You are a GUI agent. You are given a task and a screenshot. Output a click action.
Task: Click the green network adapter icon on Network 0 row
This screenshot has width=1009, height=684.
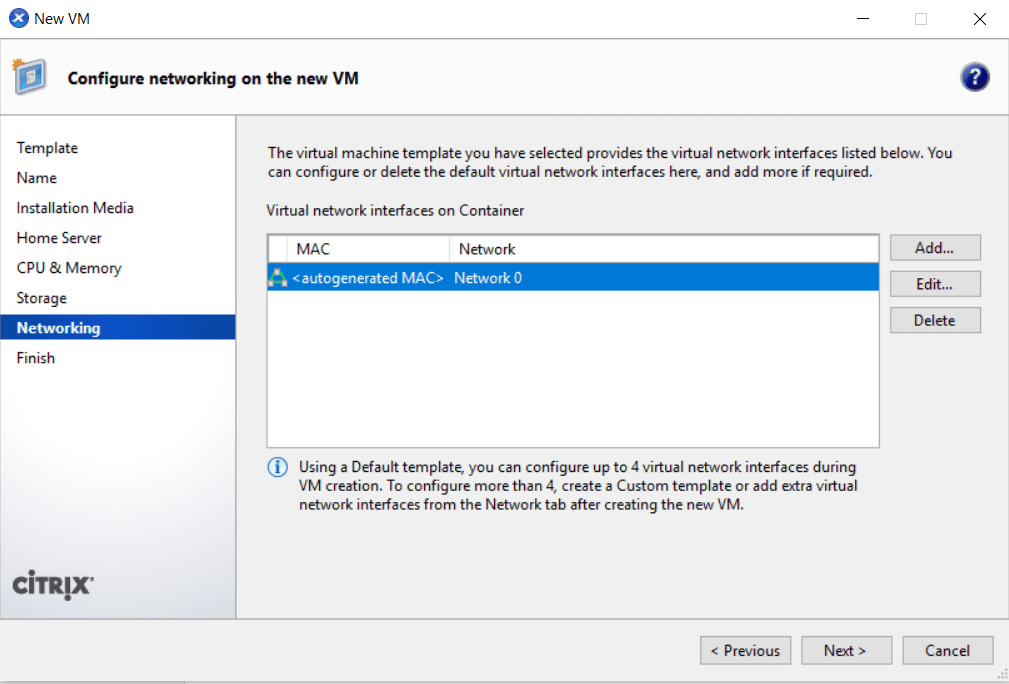277,278
